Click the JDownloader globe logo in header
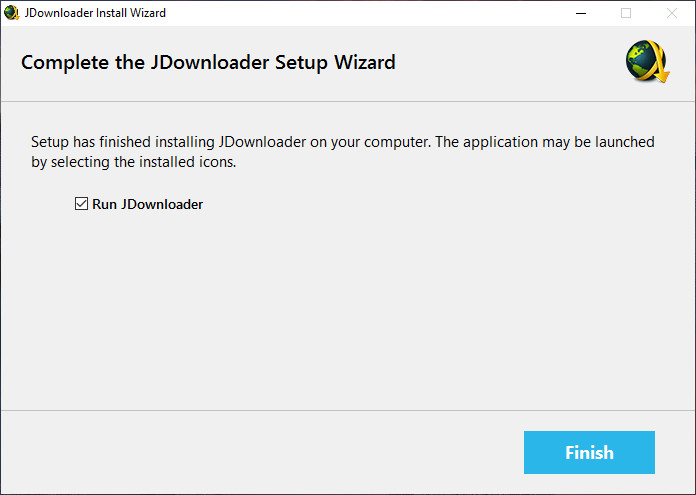This screenshot has height=495, width=696. coord(647,63)
